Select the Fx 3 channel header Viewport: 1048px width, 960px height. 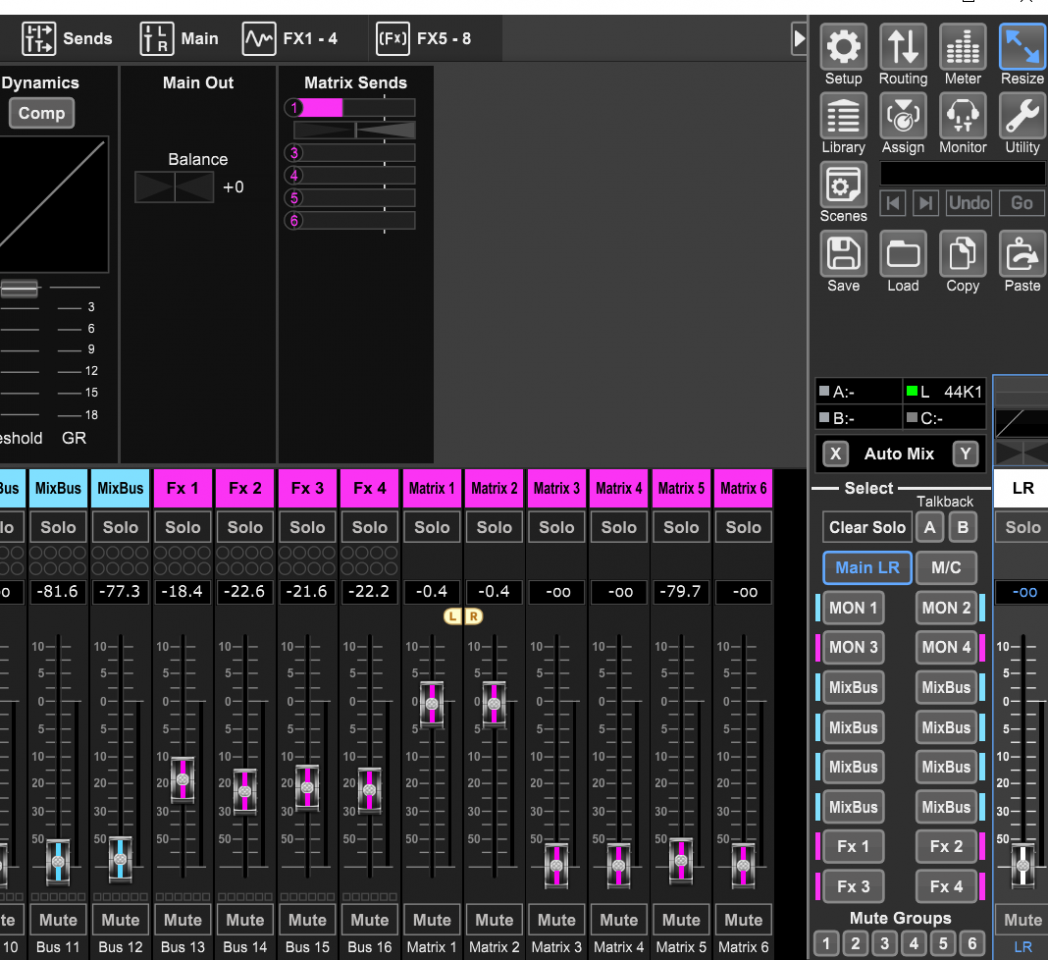coord(307,488)
